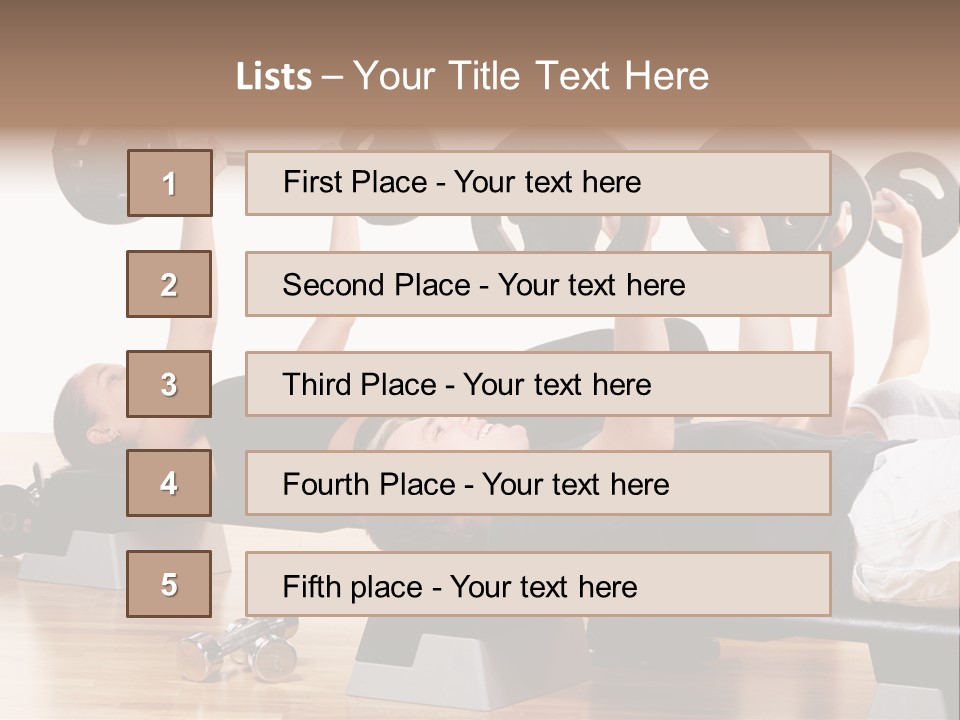Select the number 2 box

point(169,284)
